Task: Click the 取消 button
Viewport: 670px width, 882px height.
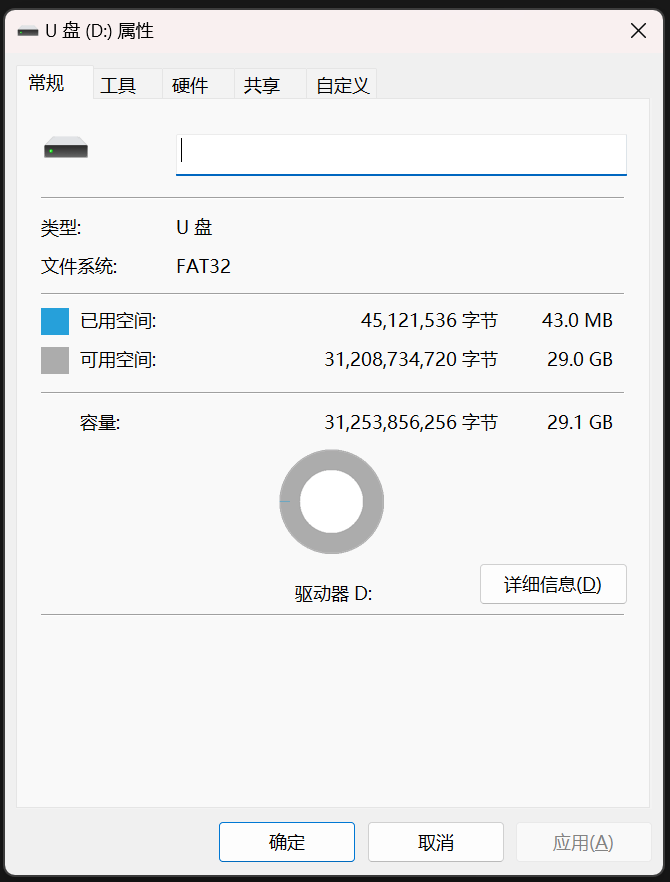Action: point(436,842)
